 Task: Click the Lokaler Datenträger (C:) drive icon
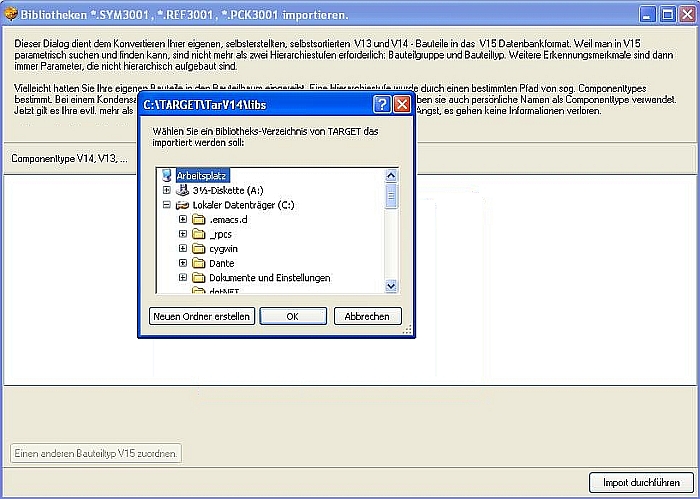tap(182, 204)
